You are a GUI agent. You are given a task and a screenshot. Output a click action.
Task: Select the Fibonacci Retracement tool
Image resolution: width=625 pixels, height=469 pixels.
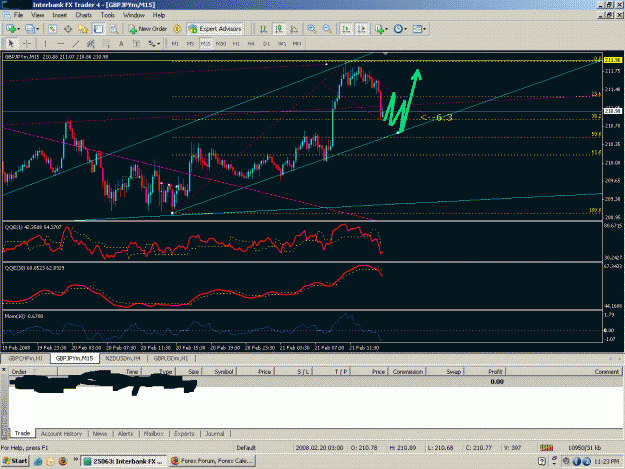pyautogui.click(x=106, y=43)
